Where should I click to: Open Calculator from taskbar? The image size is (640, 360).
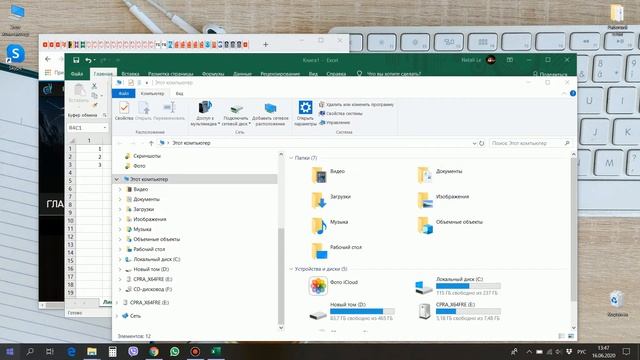[113, 351]
